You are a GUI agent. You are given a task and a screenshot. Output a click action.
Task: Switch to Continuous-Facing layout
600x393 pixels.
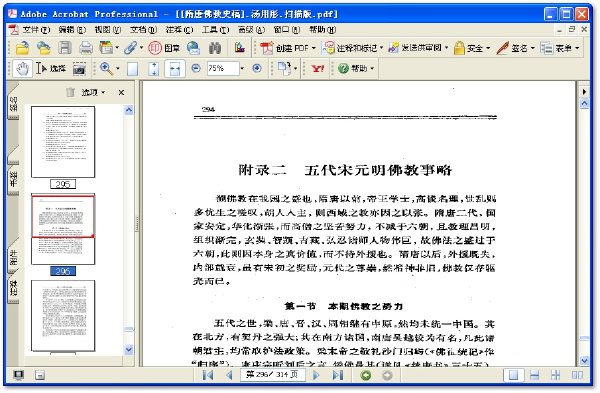(x=556, y=375)
